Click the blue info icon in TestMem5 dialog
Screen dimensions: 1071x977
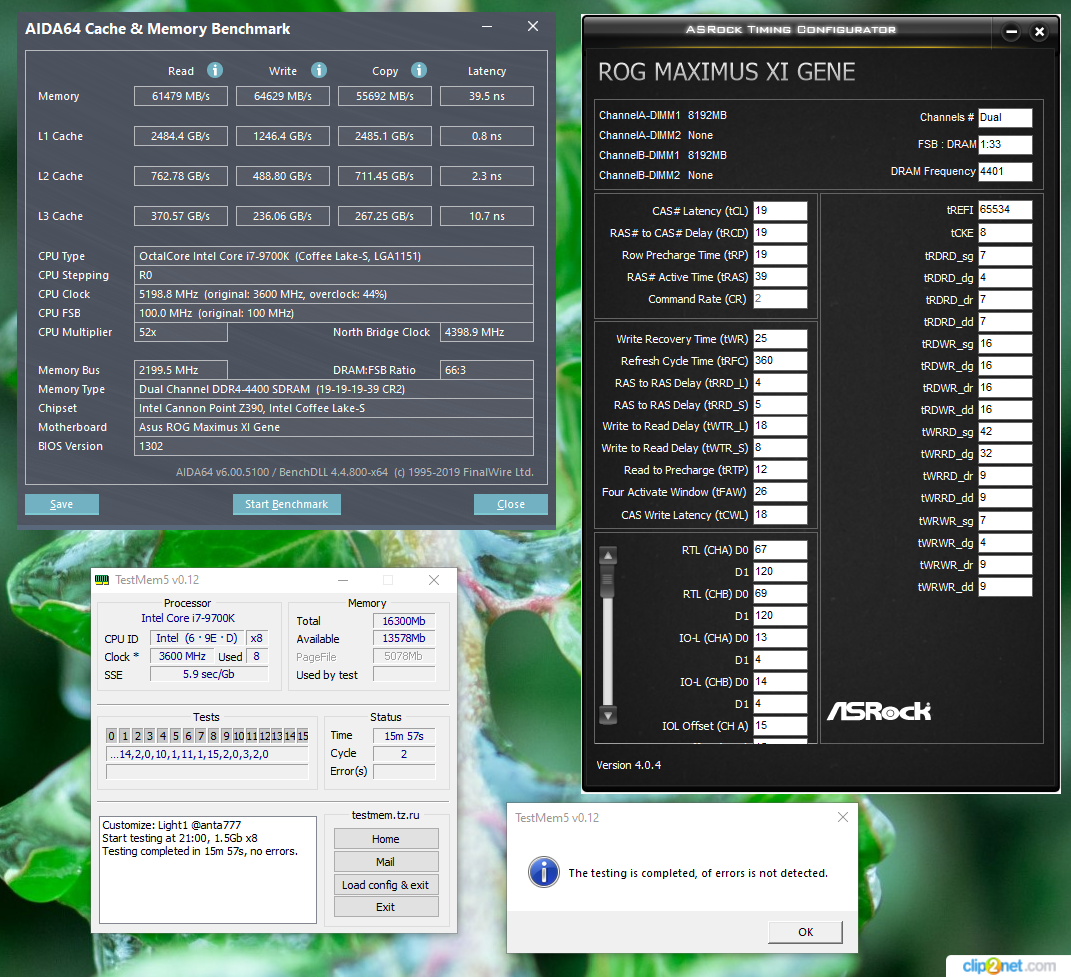tap(544, 872)
